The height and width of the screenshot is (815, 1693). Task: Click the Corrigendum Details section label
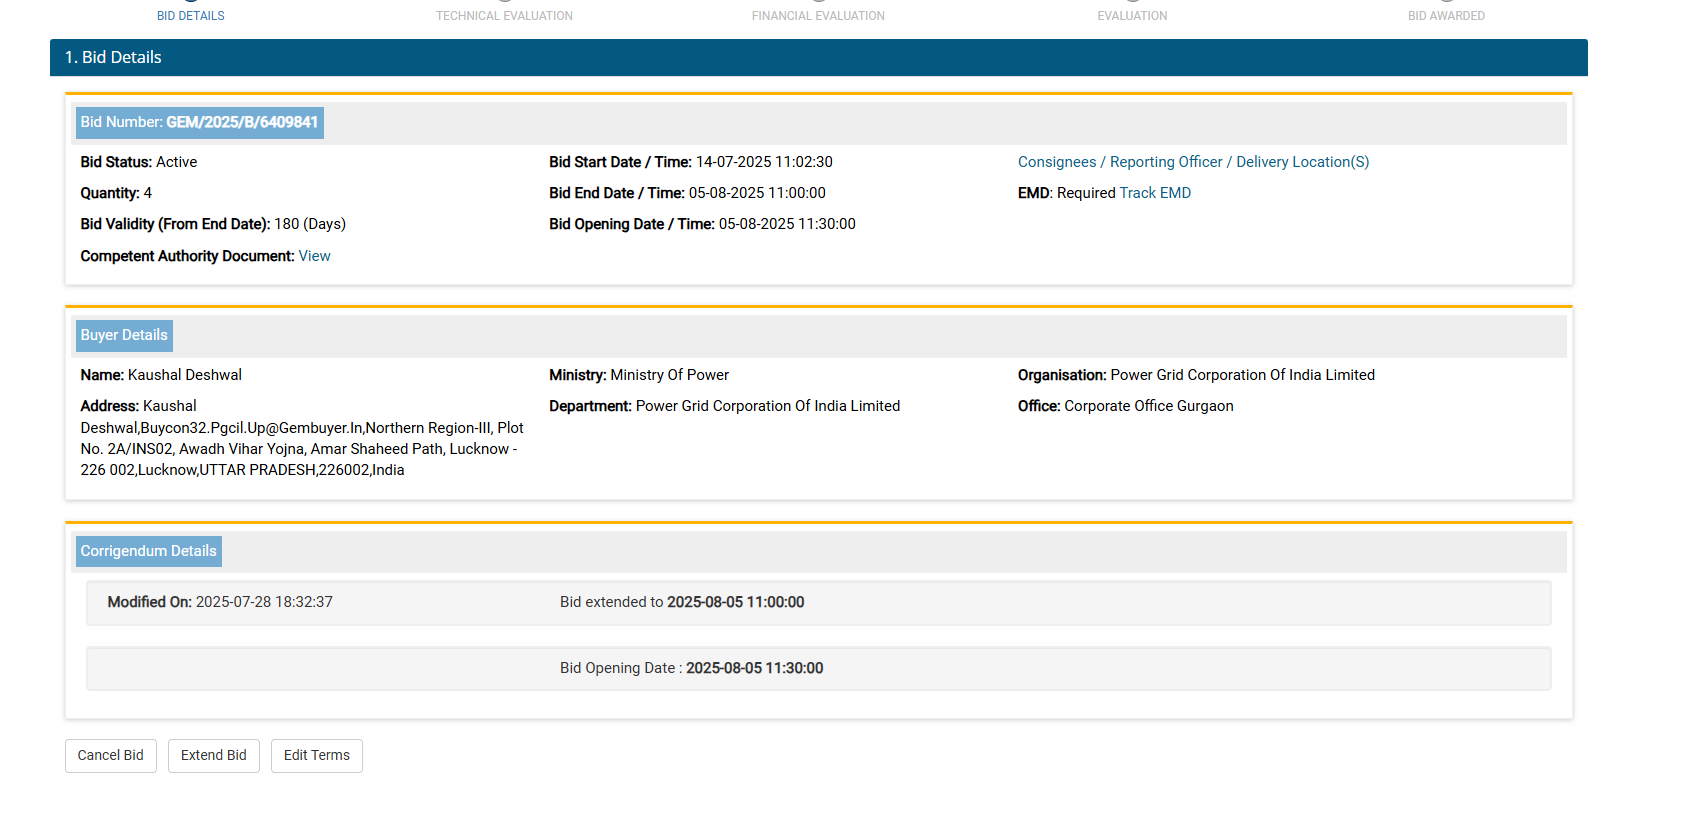tap(149, 551)
